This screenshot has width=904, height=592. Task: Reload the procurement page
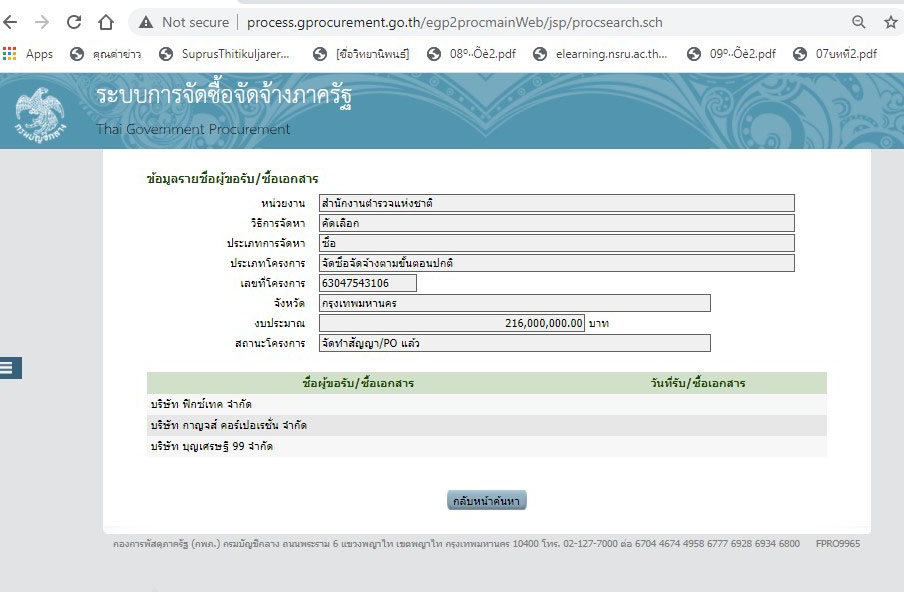[x=74, y=22]
